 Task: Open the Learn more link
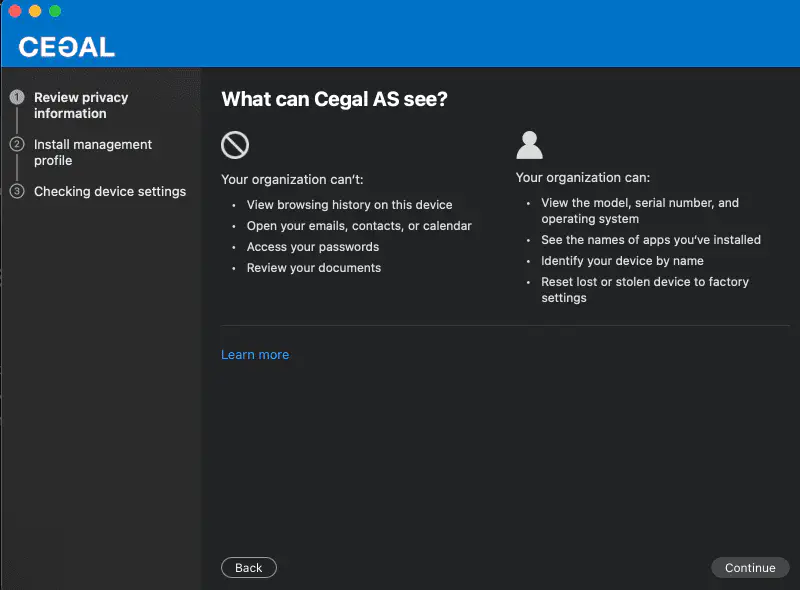(255, 355)
